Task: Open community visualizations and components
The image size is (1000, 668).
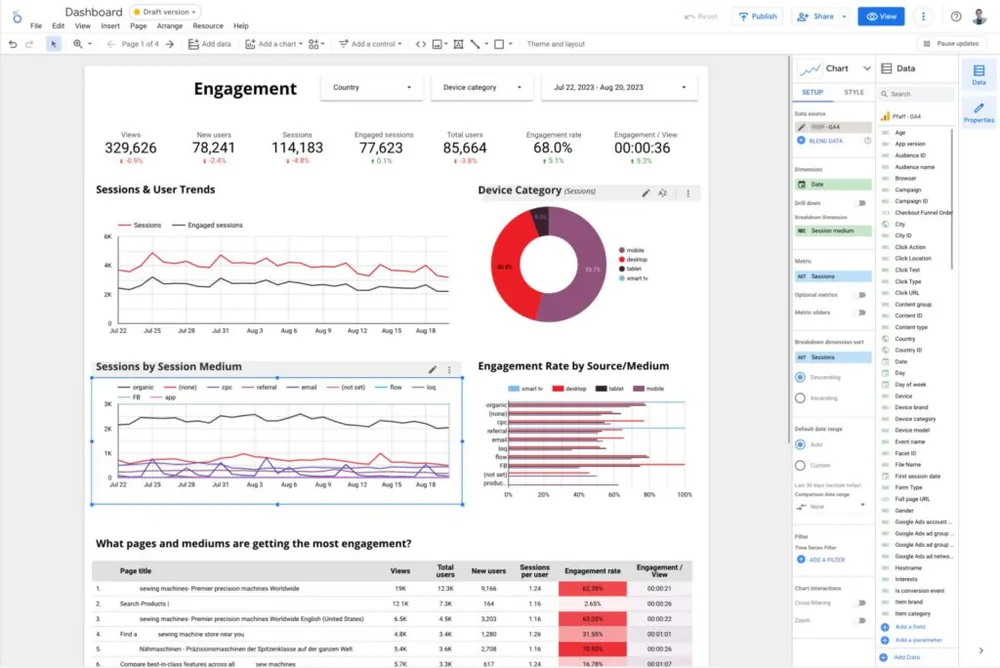Action: tap(316, 44)
